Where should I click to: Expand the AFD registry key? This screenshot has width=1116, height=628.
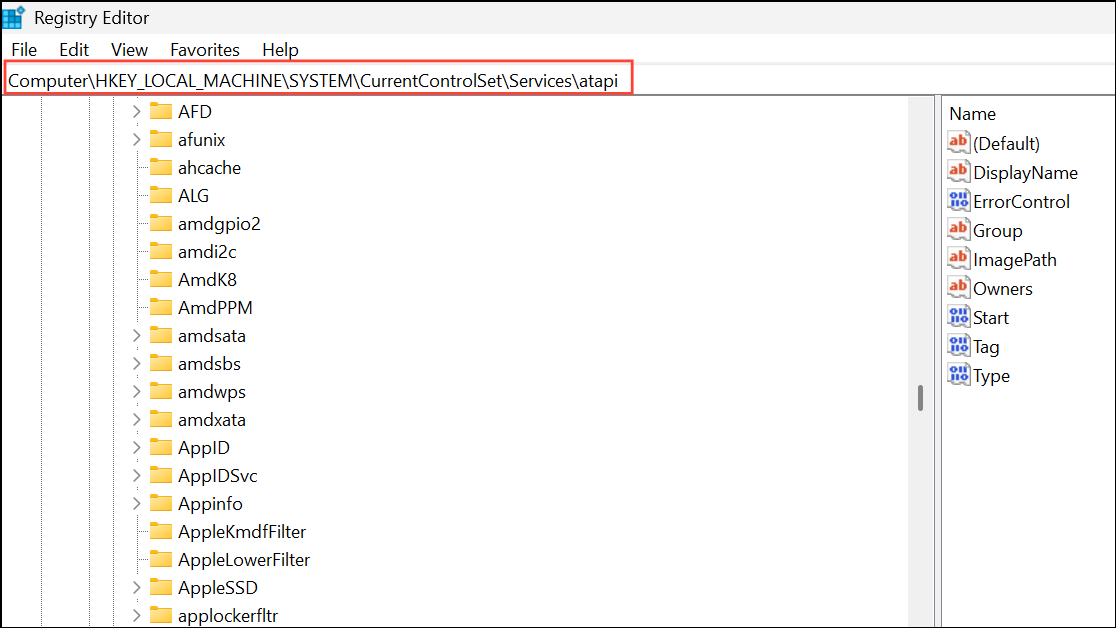[137, 111]
